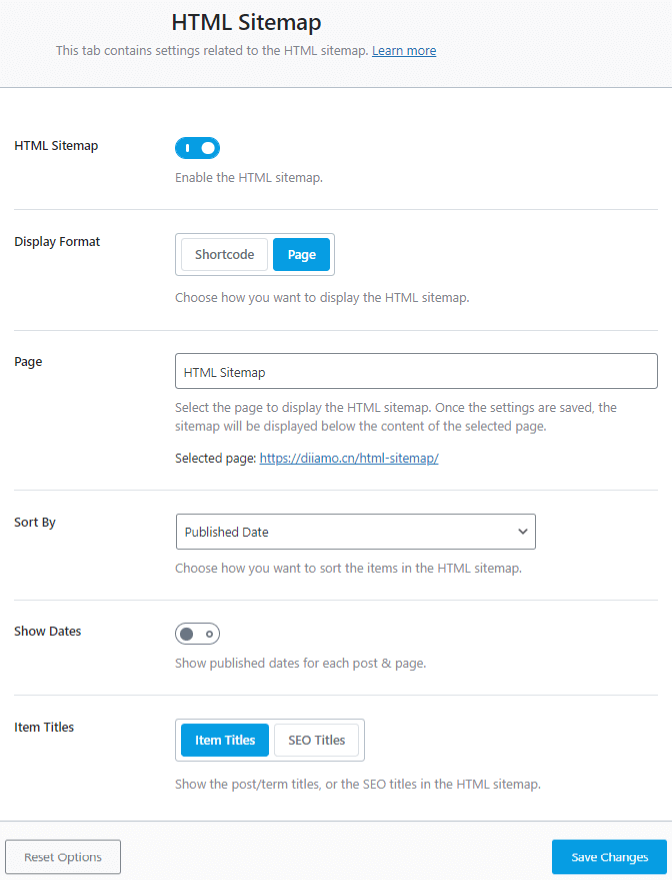The width and height of the screenshot is (672, 880).
Task: Select Shortcode display format
Action: 225,255
